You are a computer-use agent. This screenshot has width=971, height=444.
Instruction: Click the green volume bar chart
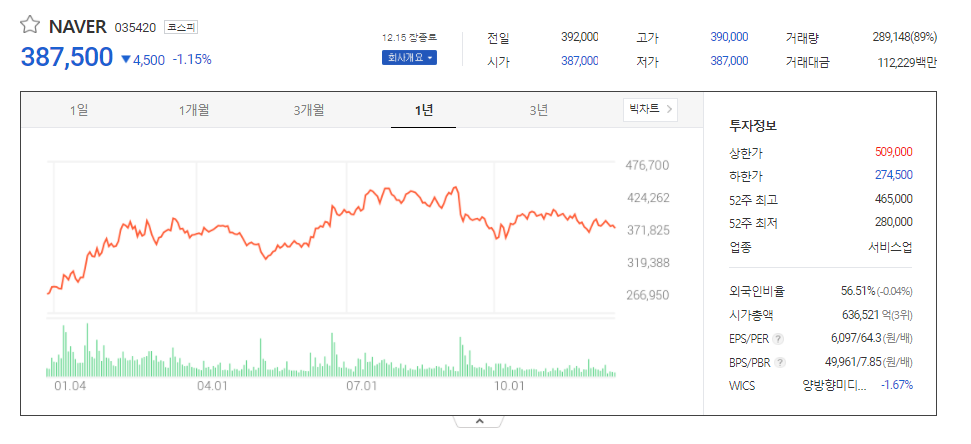point(331,350)
